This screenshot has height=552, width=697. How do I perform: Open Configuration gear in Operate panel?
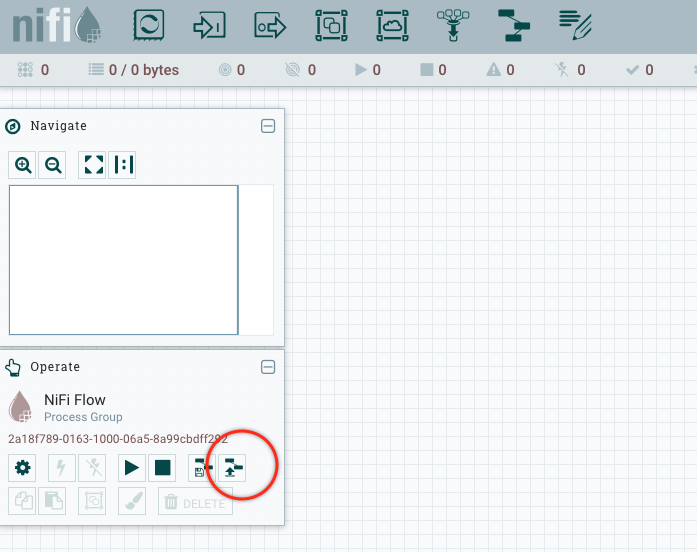[x=22, y=468]
